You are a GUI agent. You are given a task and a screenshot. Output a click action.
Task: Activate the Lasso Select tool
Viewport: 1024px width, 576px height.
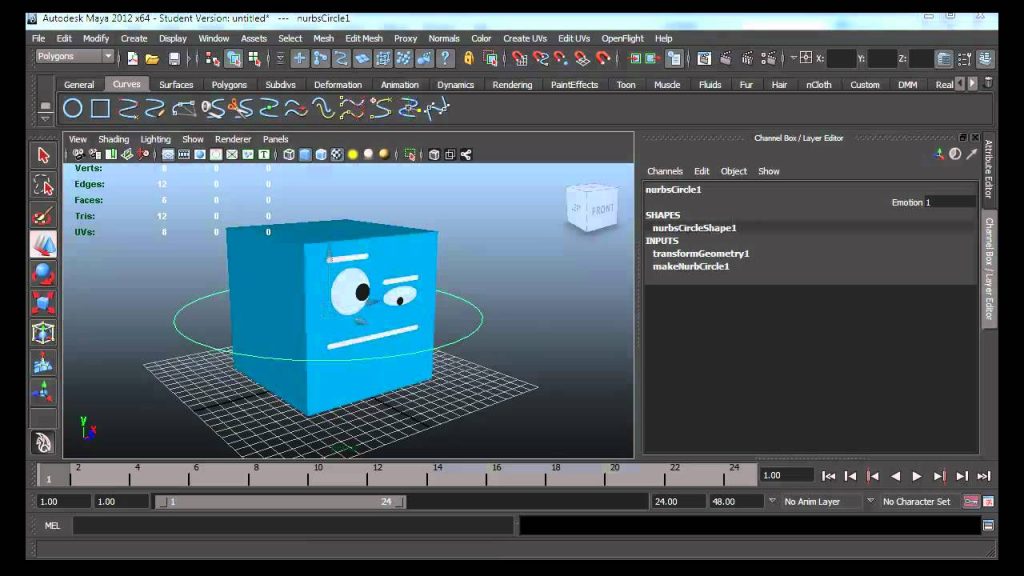43,185
